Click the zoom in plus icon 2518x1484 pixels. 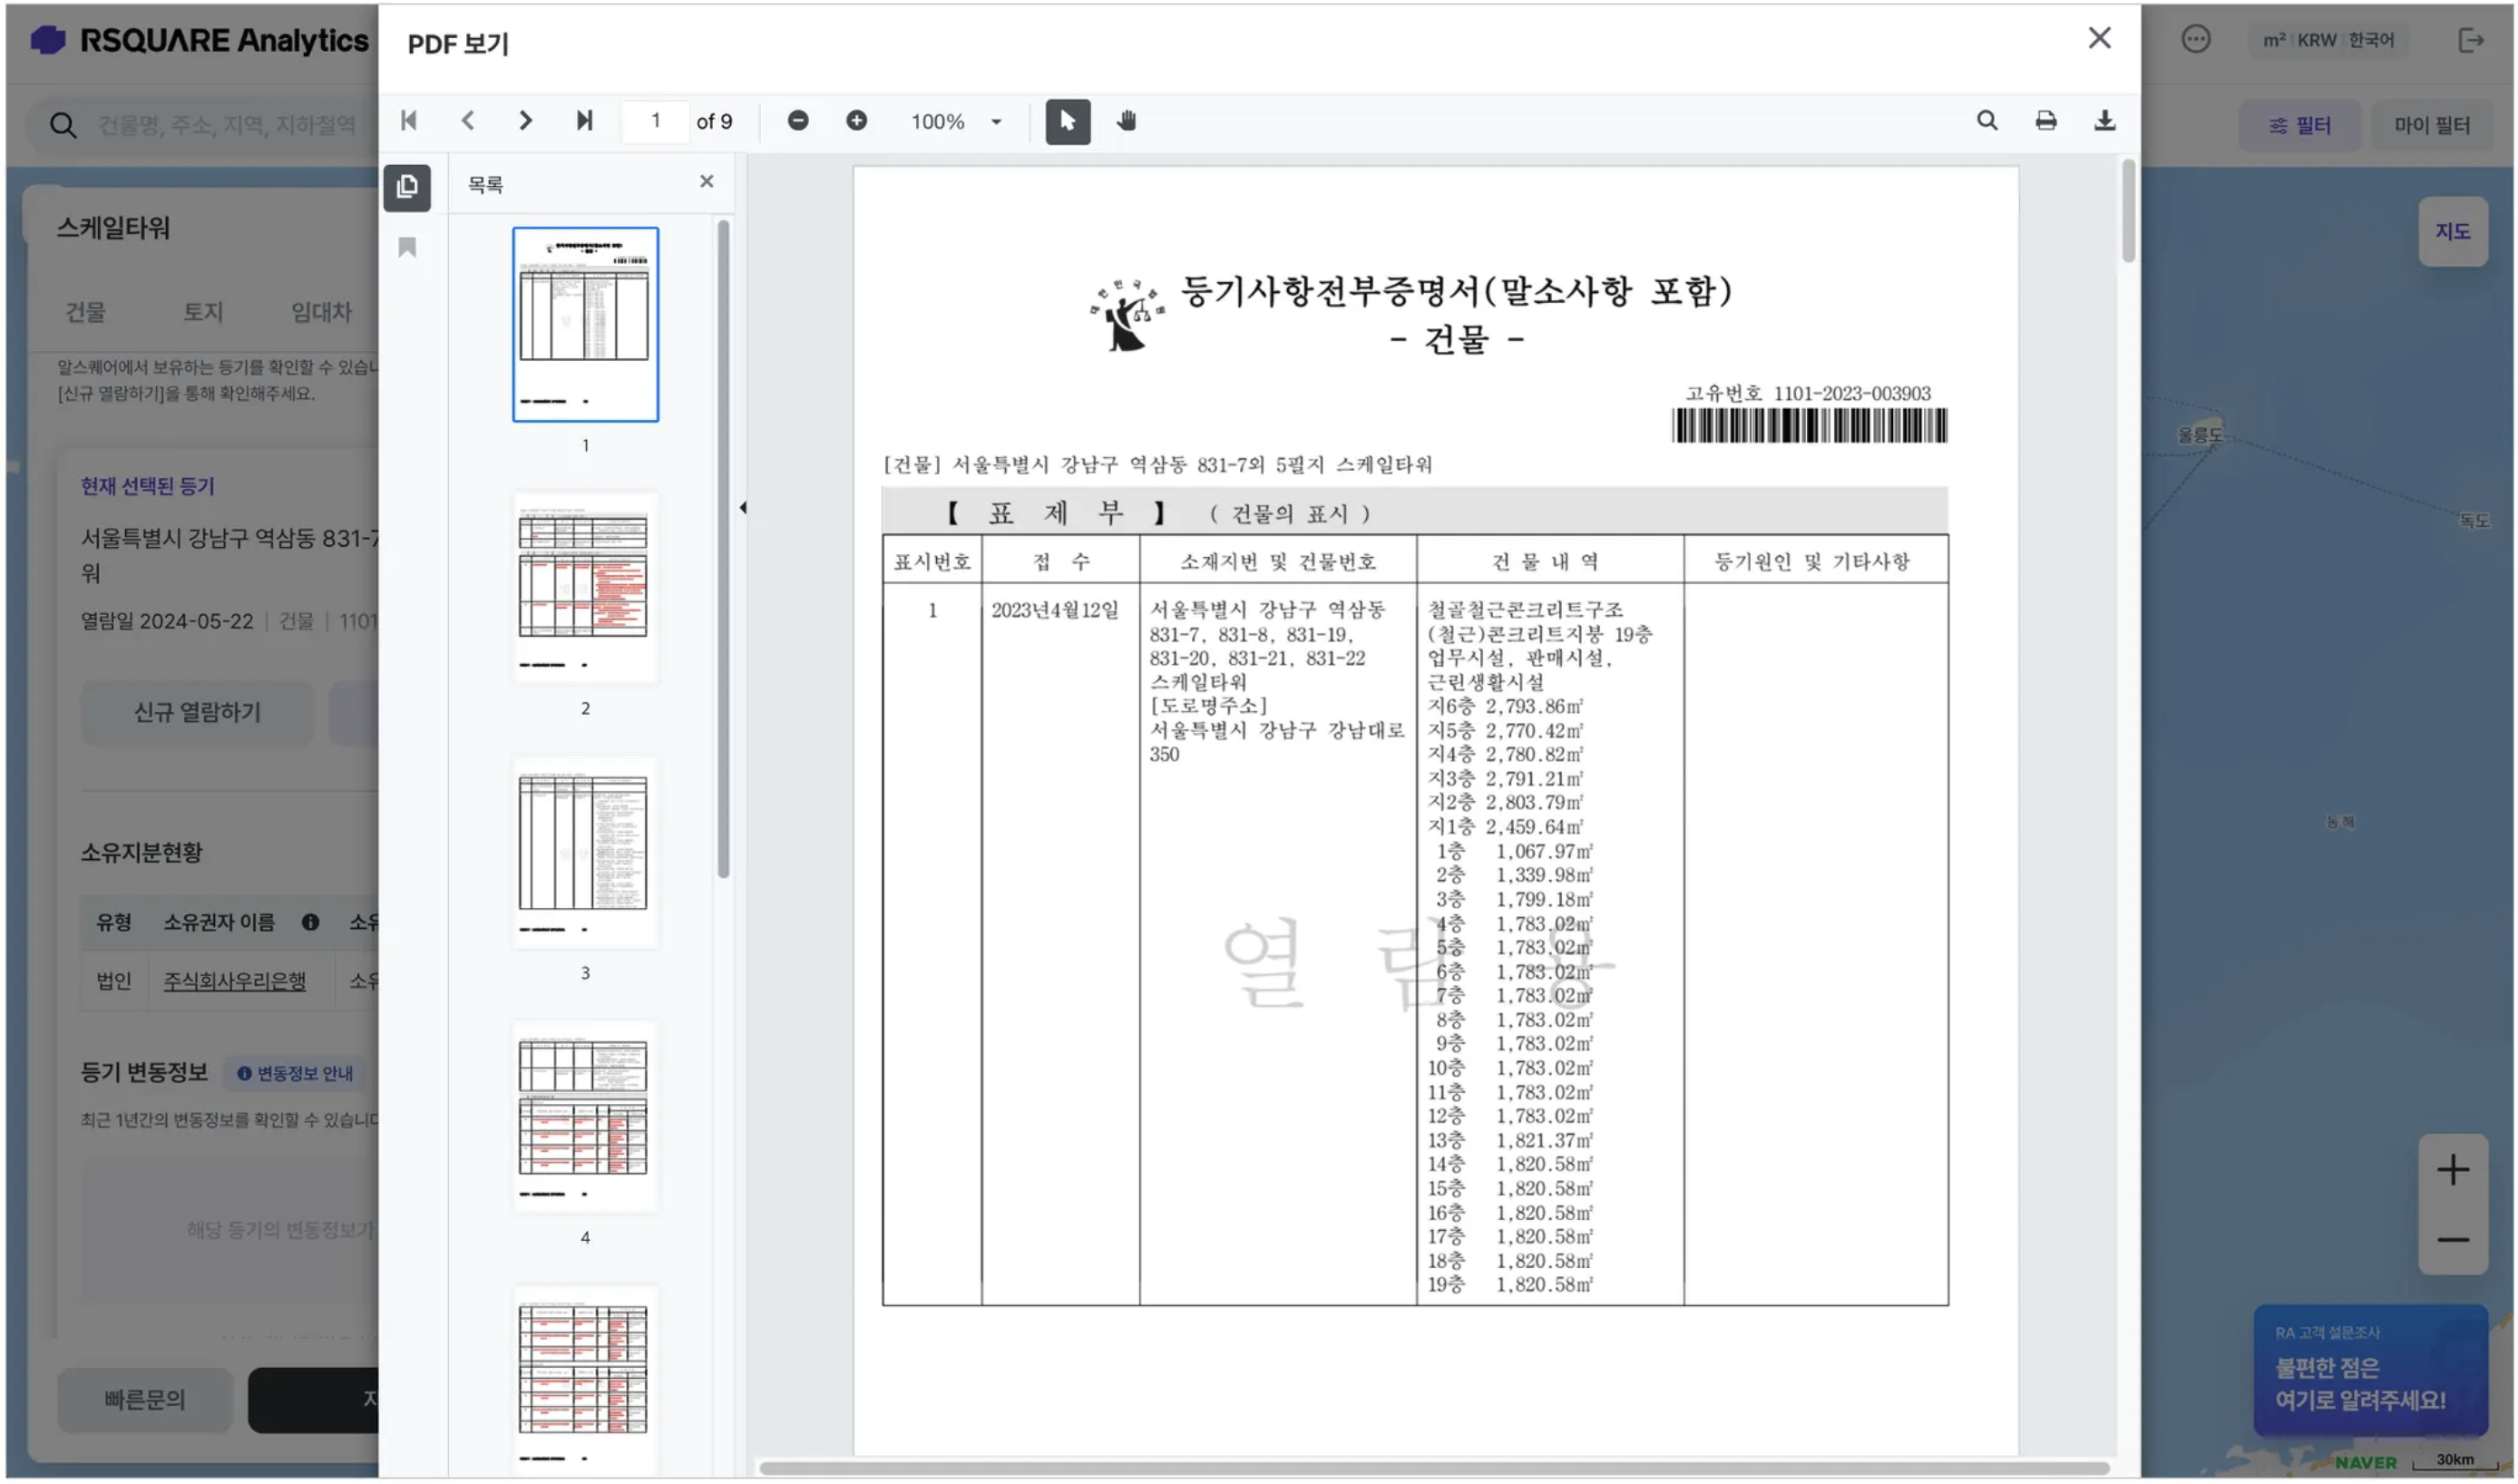coord(856,121)
